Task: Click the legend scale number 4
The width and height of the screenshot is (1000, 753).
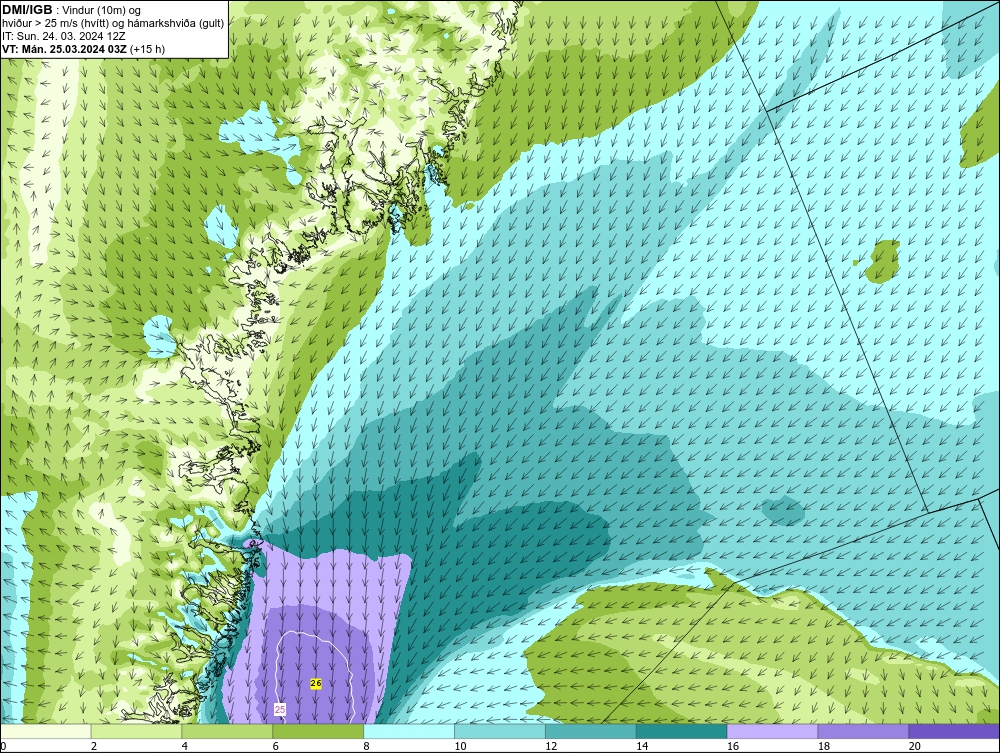Action: coord(184,746)
